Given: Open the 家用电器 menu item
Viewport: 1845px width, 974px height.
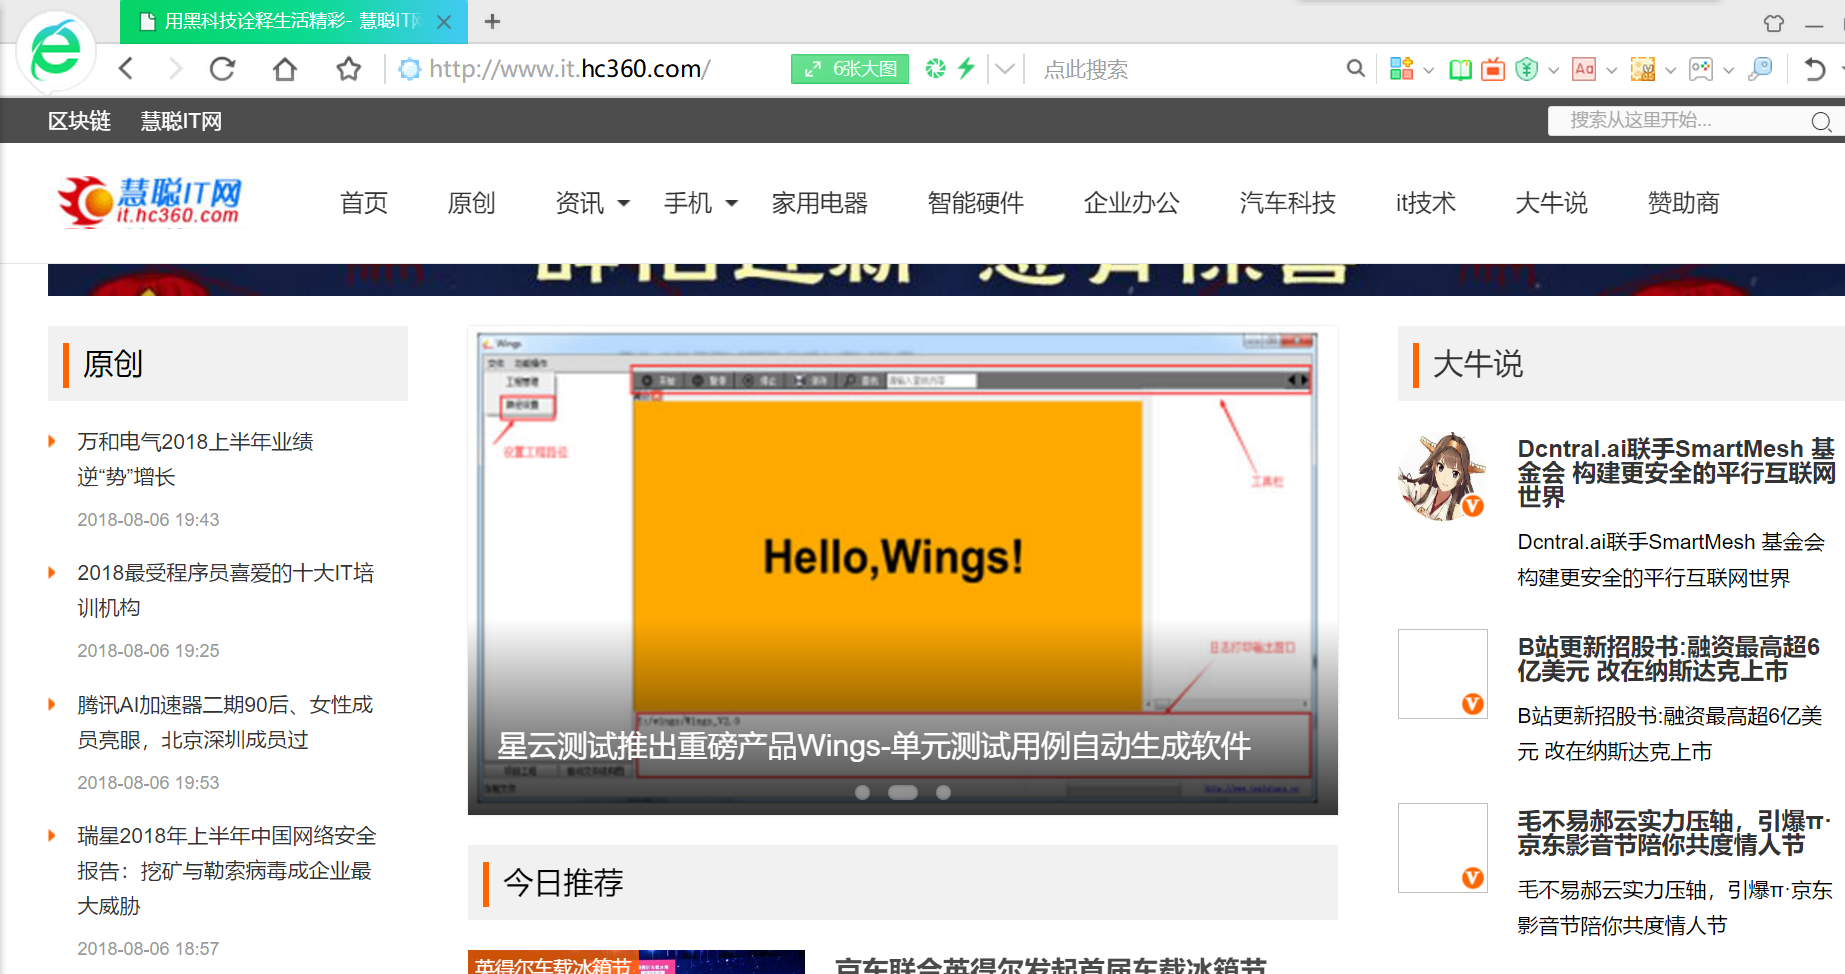Looking at the screenshot, I should coord(819,203).
